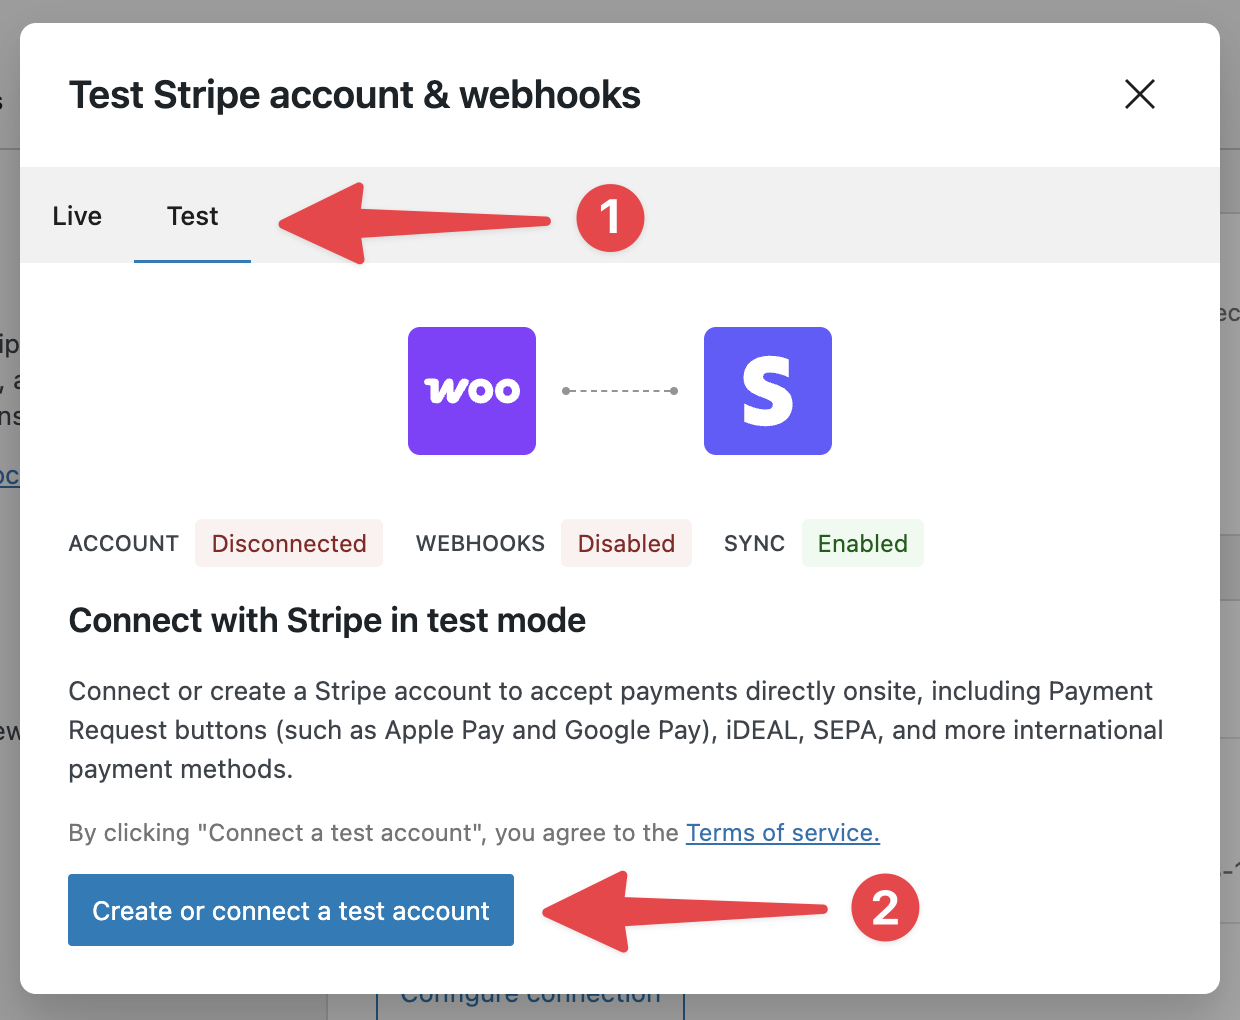Click the dotted connector between the logos
The width and height of the screenshot is (1240, 1020).
coord(620,391)
